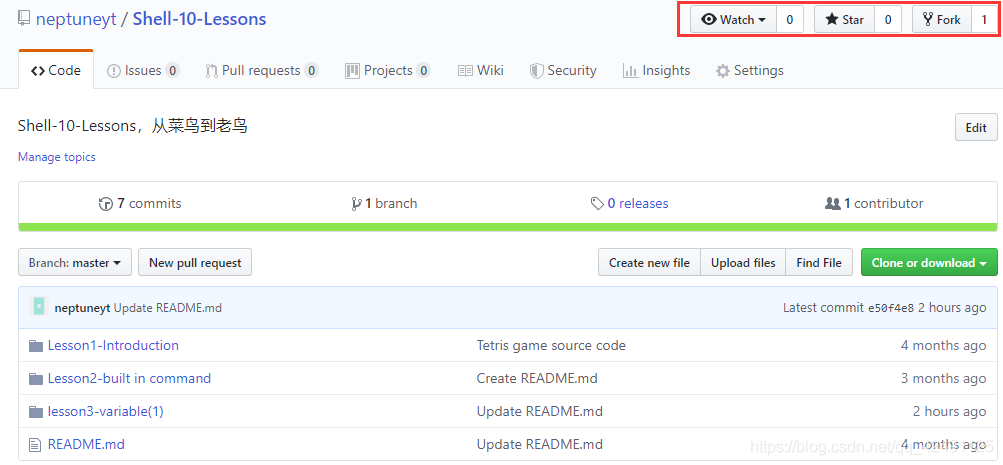The height and width of the screenshot is (465, 1003).
Task: Click the people icon beside 1 contributor
Action: [833, 204]
